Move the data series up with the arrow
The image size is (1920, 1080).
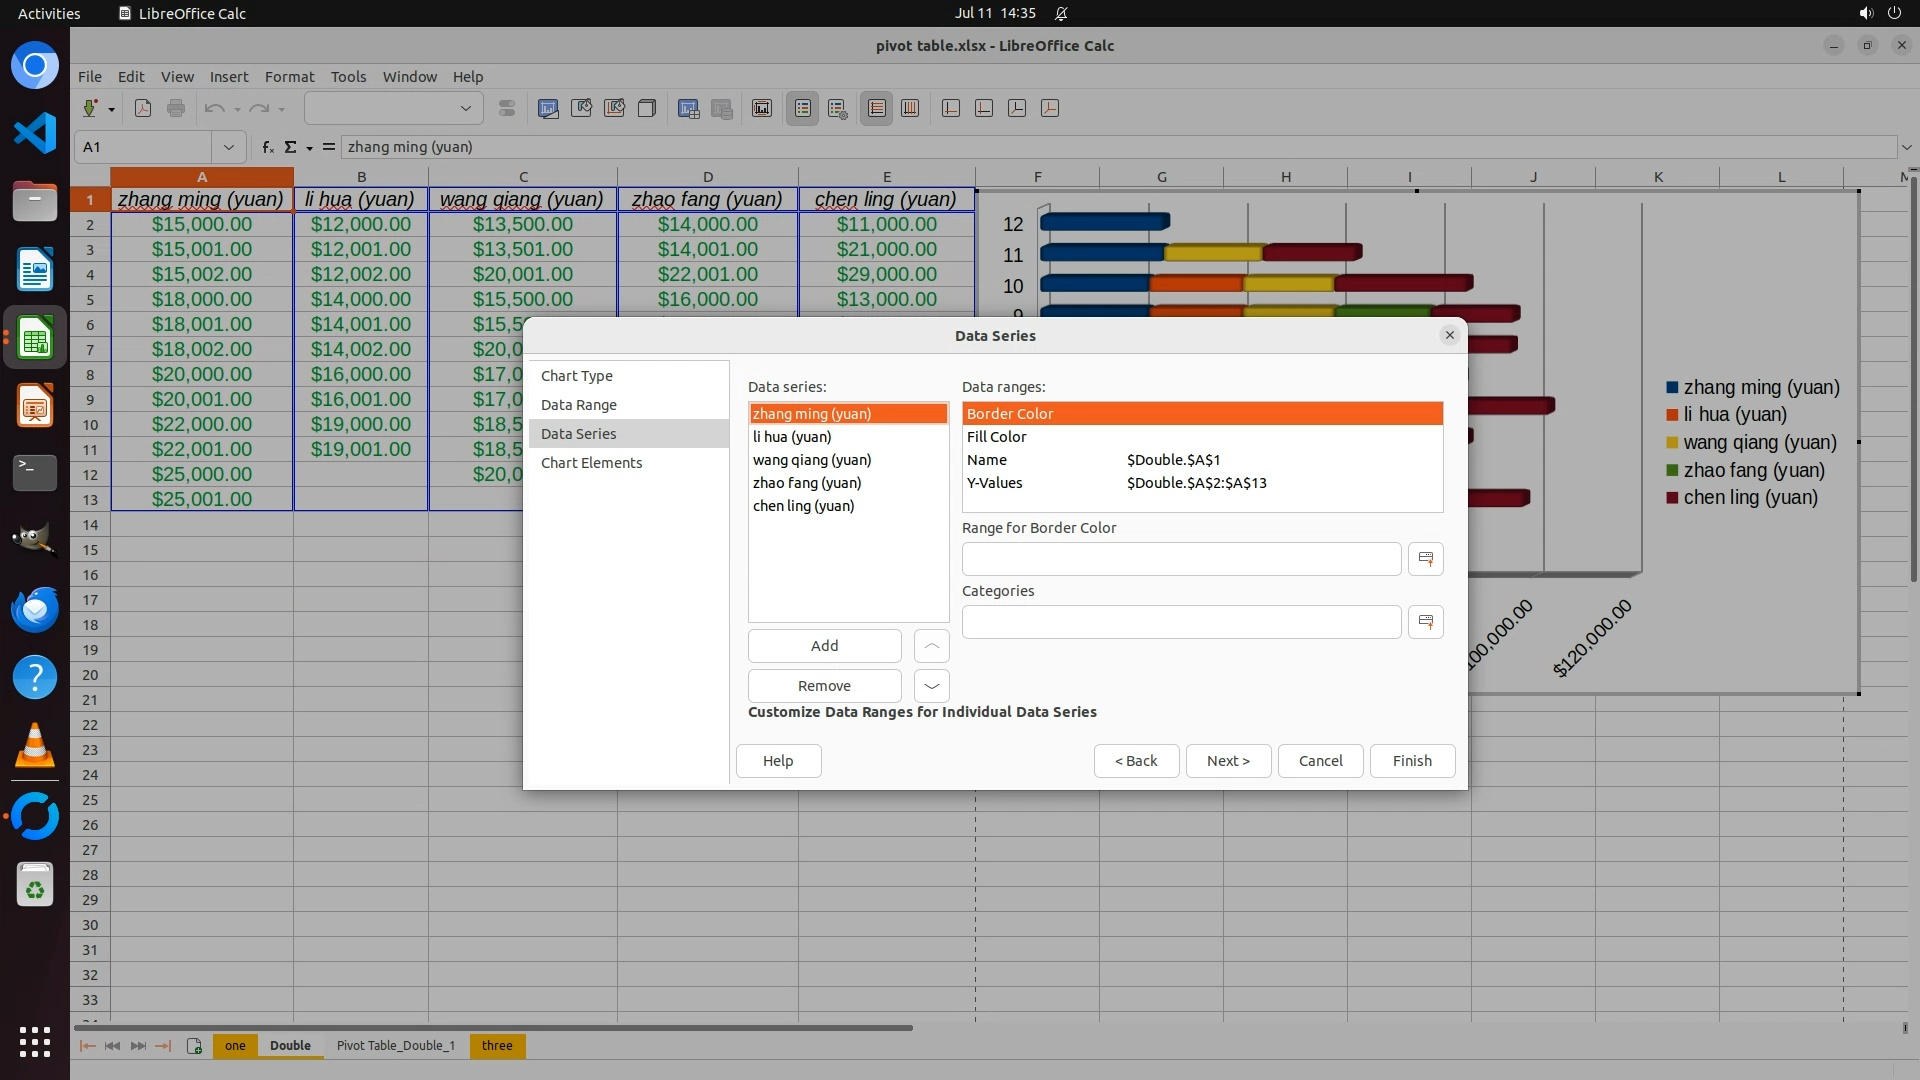tap(931, 646)
